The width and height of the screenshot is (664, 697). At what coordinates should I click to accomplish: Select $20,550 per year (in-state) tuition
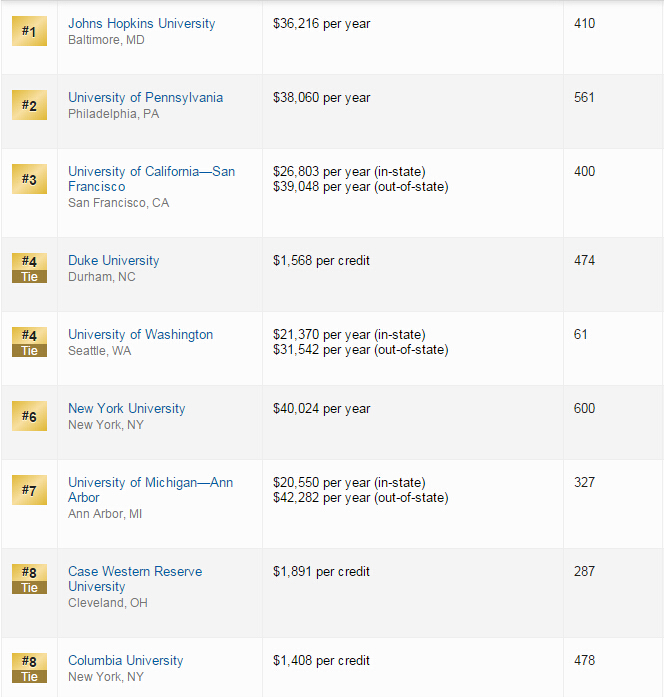pos(349,483)
